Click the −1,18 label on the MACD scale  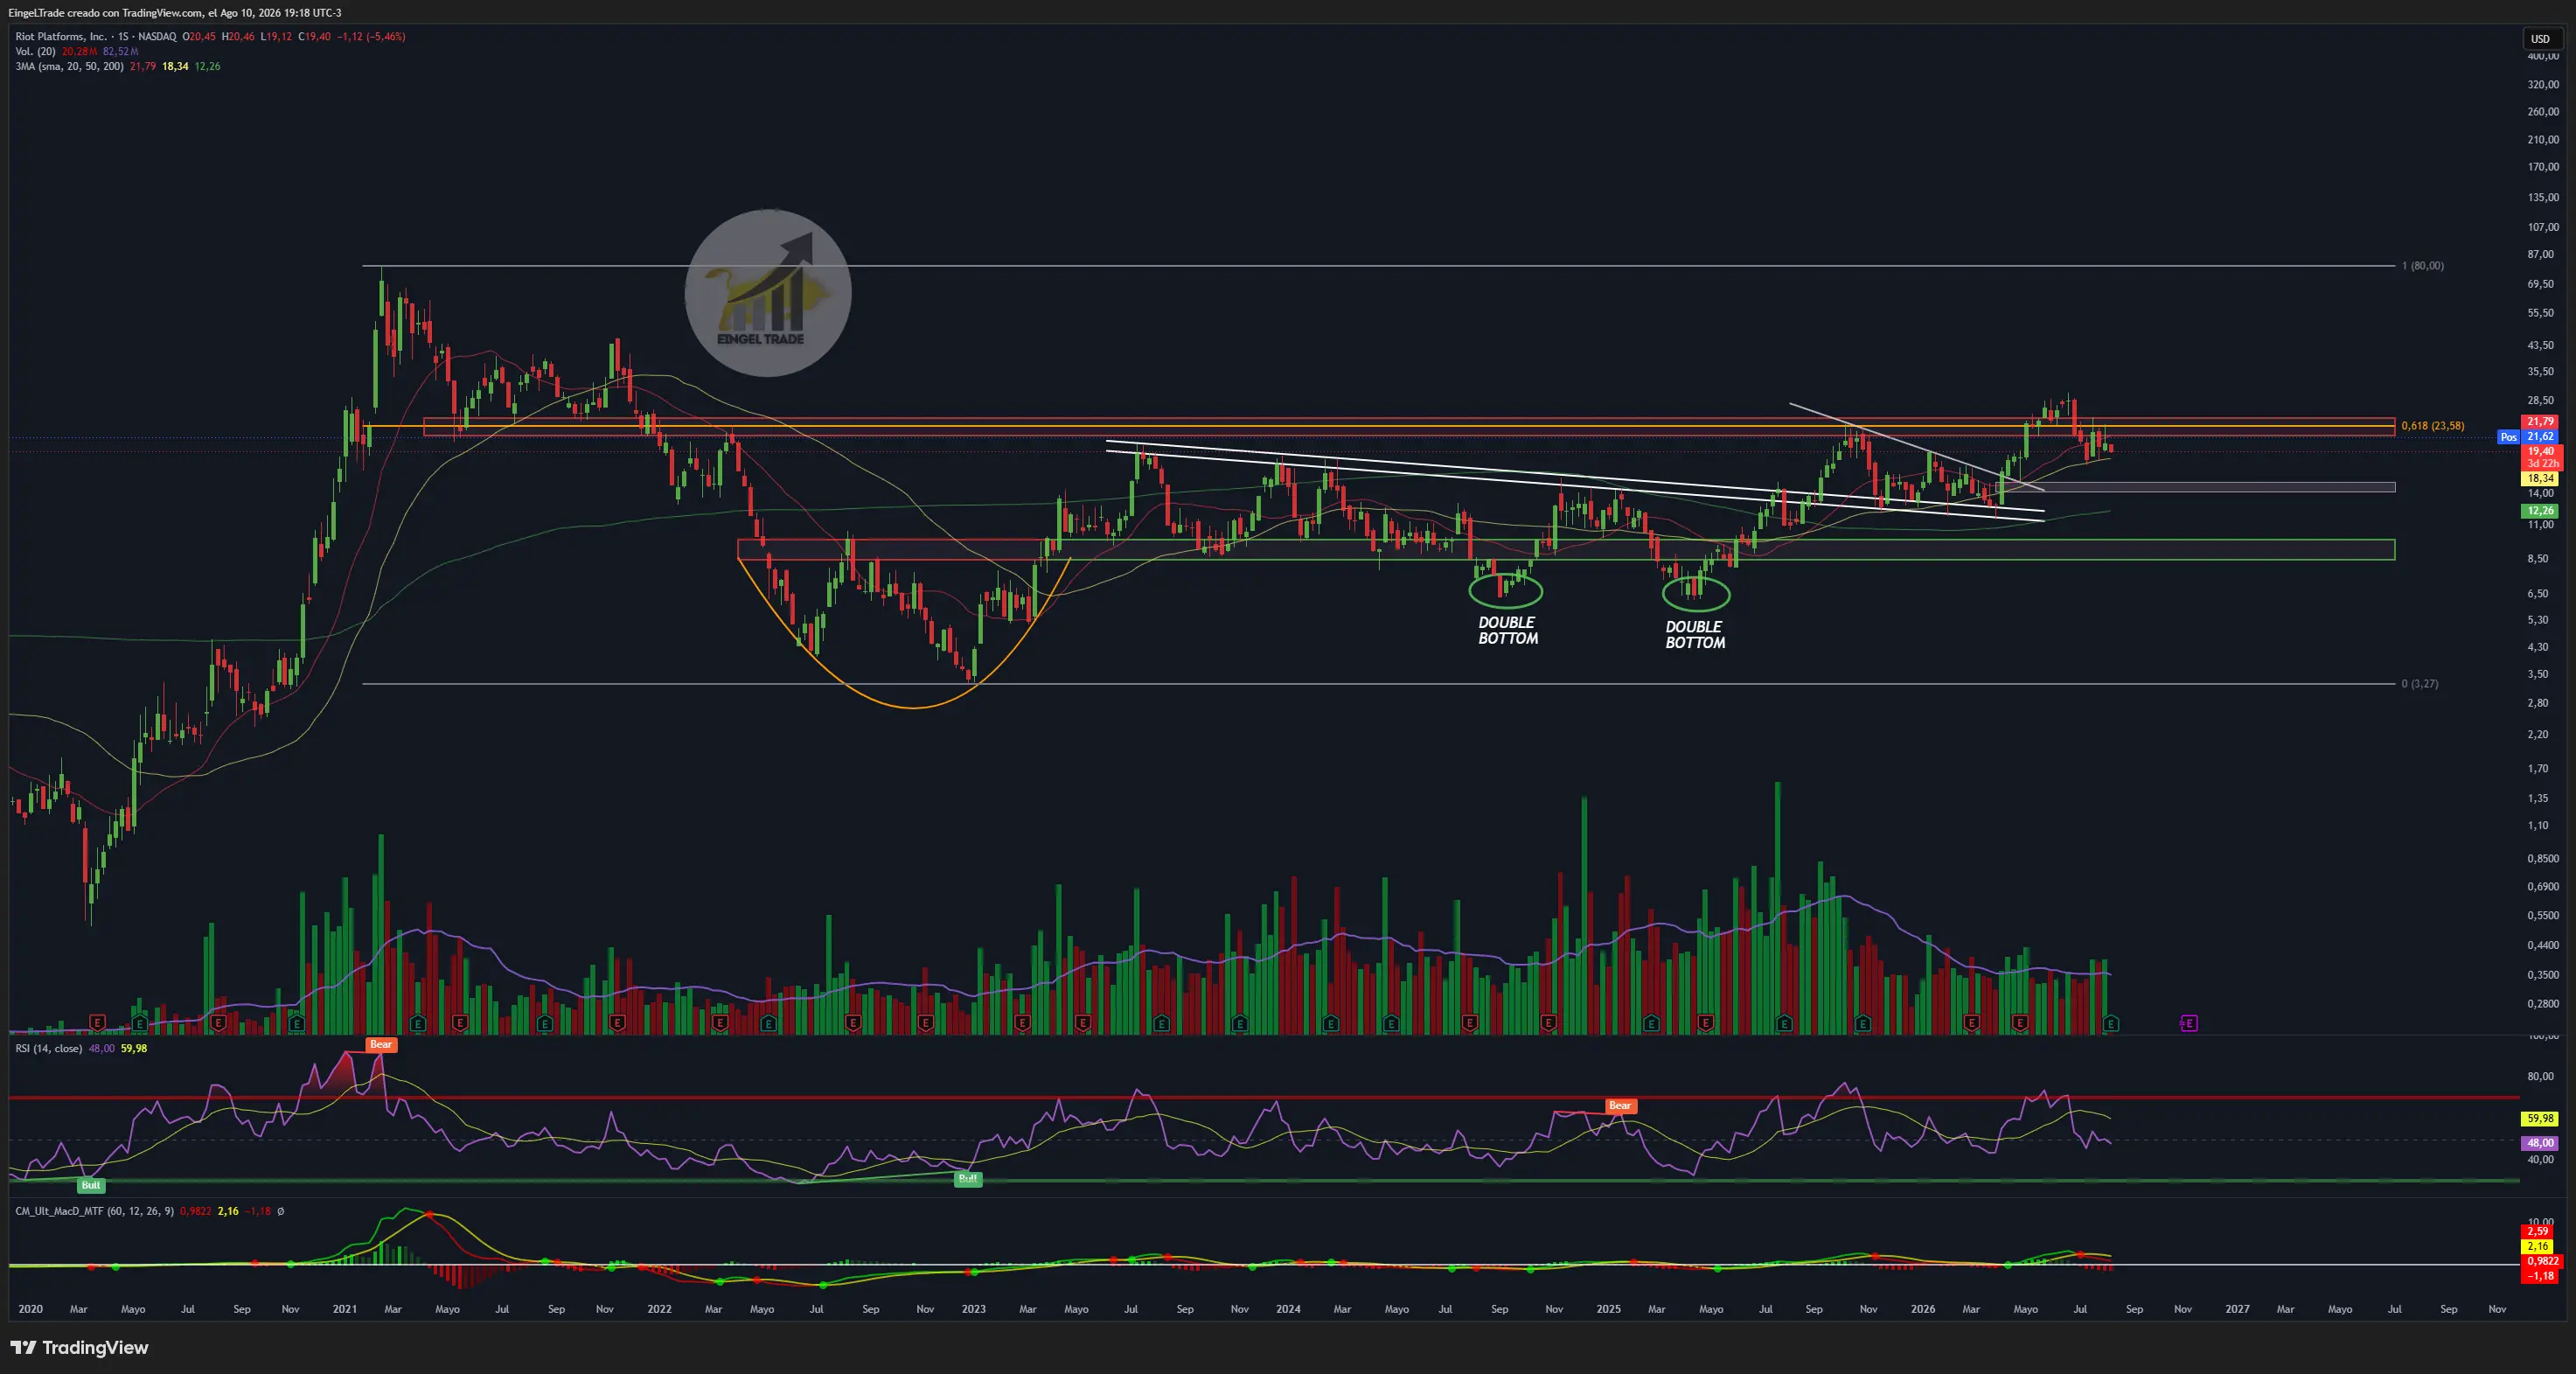(2542, 1276)
